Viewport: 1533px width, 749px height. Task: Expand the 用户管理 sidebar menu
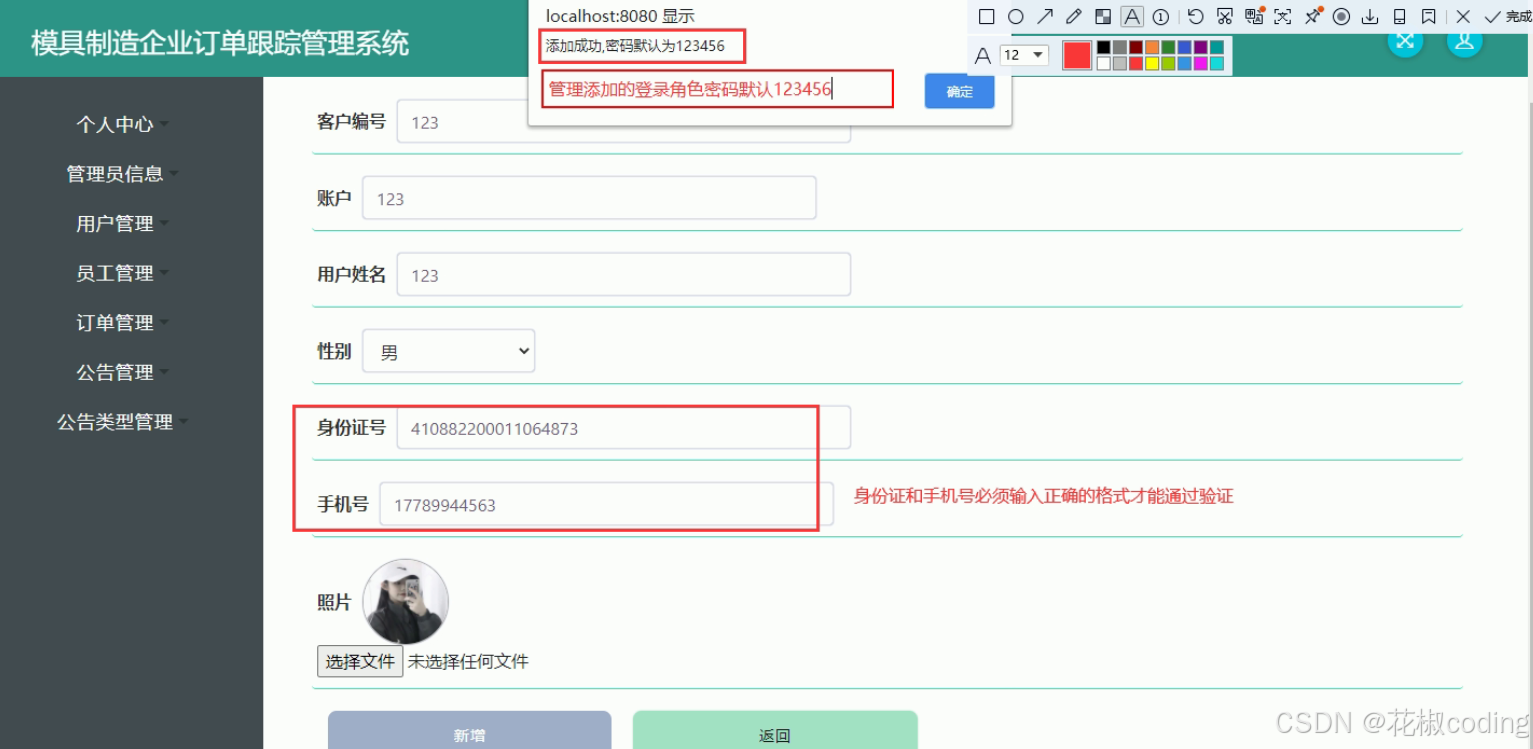(113, 223)
